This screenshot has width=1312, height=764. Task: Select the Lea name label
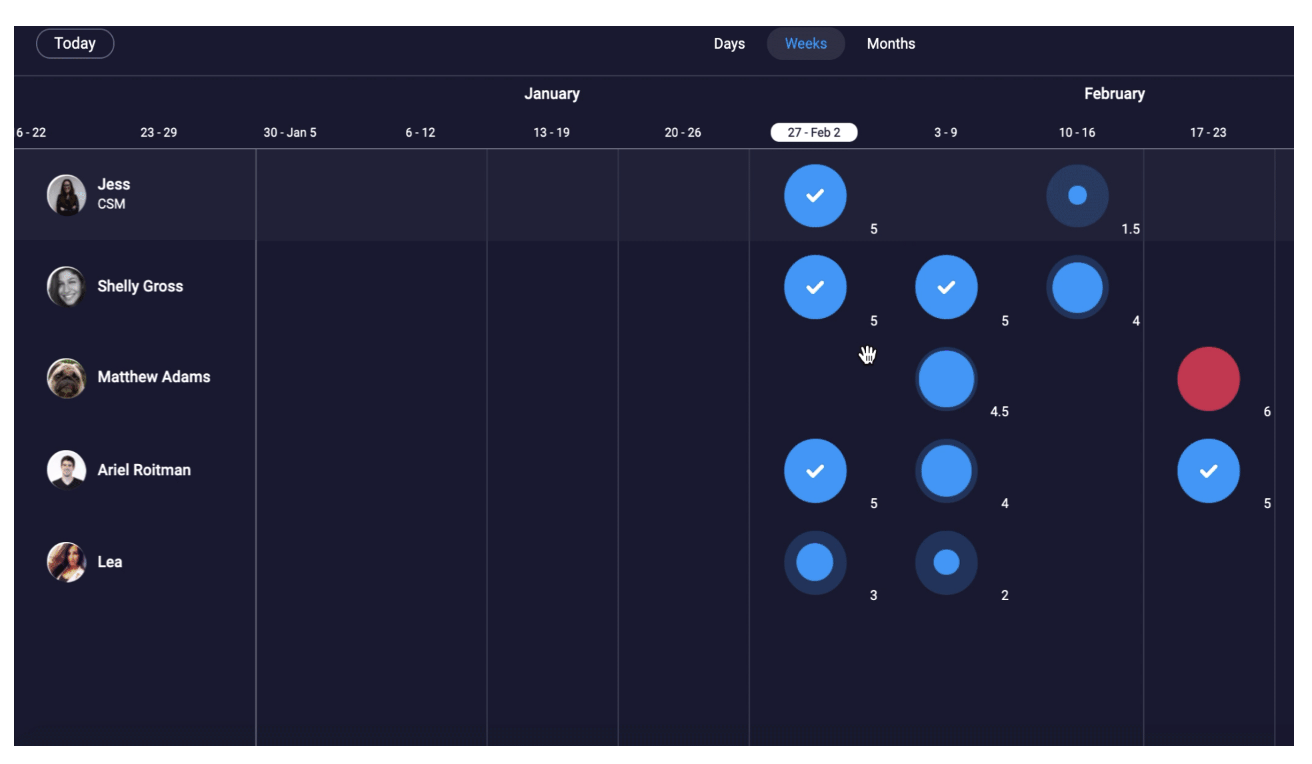(110, 562)
